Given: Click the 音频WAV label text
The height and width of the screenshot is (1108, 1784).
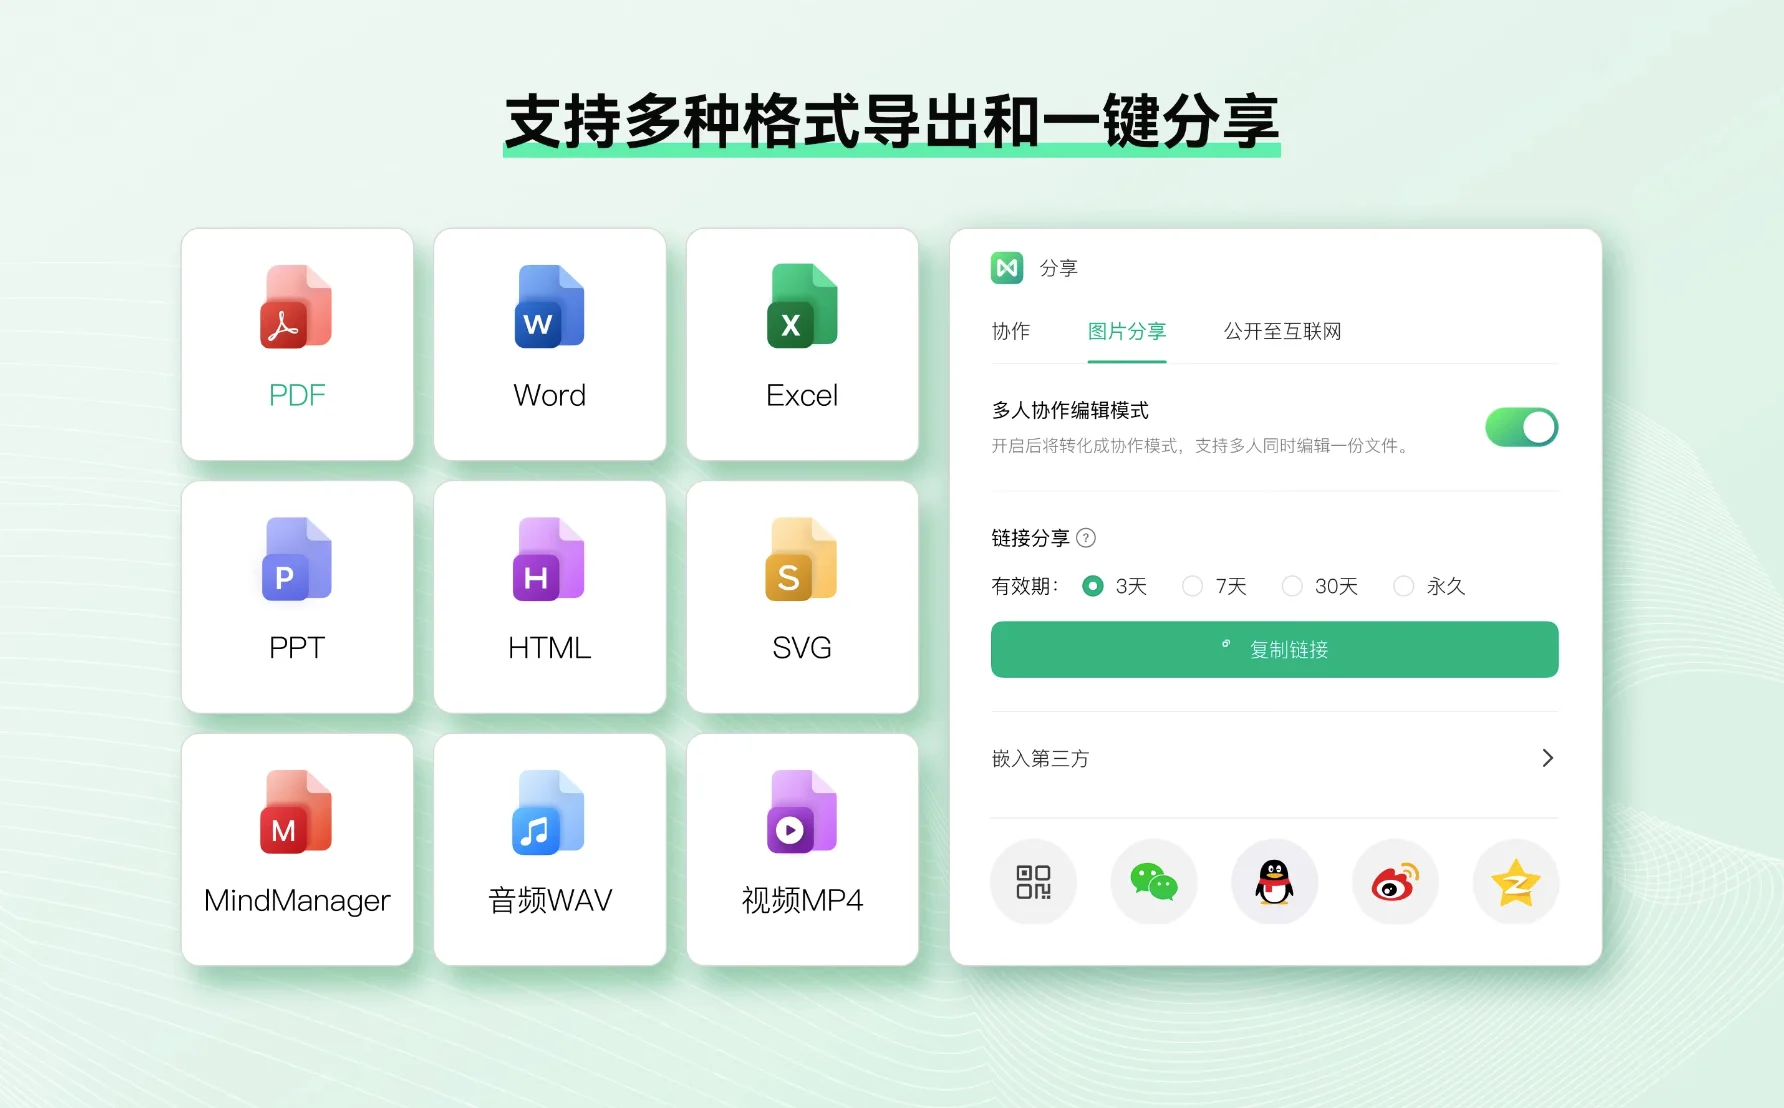Looking at the screenshot, I should point(550,901).
